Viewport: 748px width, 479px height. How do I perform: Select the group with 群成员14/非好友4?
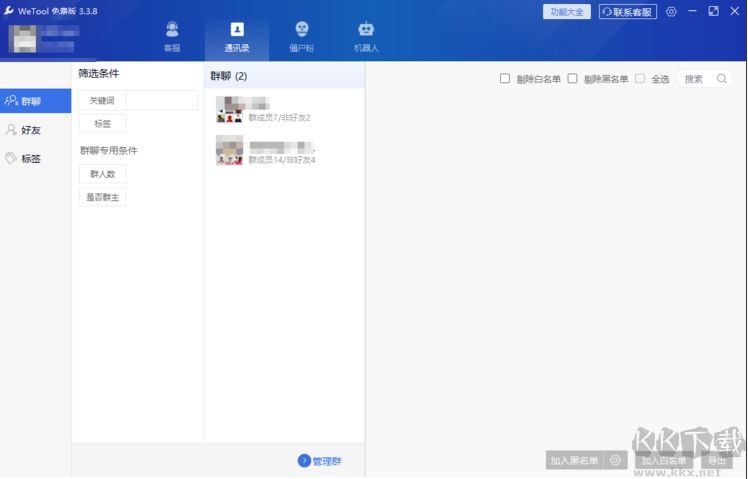[284, 150]
